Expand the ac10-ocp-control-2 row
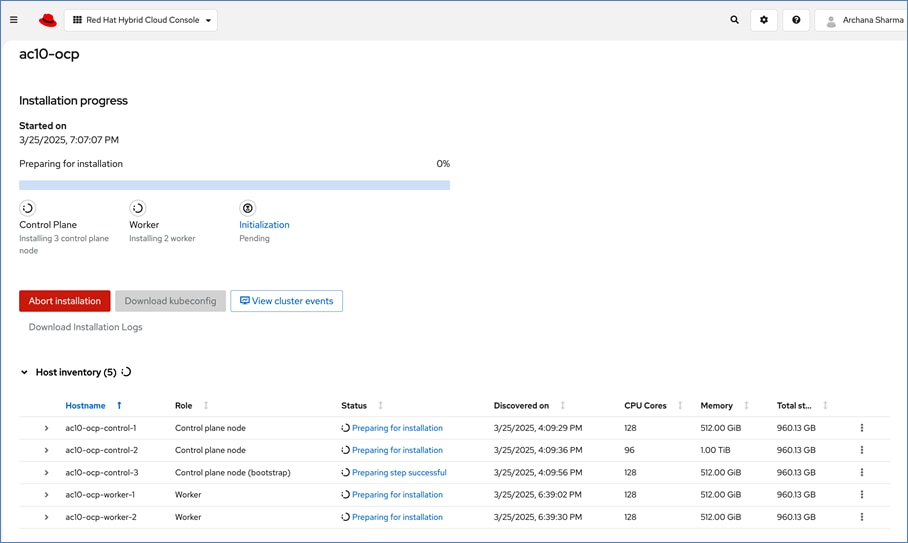This screenshot has width=908, height=543. [x=46, y=450]
